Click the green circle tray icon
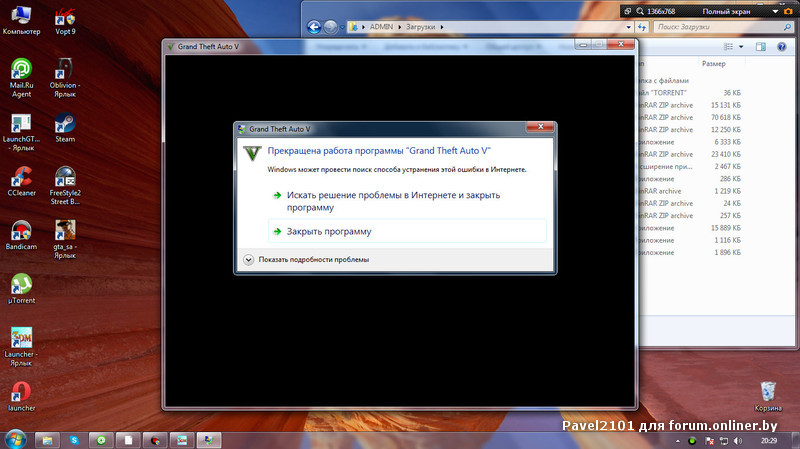 coord(692,441)
